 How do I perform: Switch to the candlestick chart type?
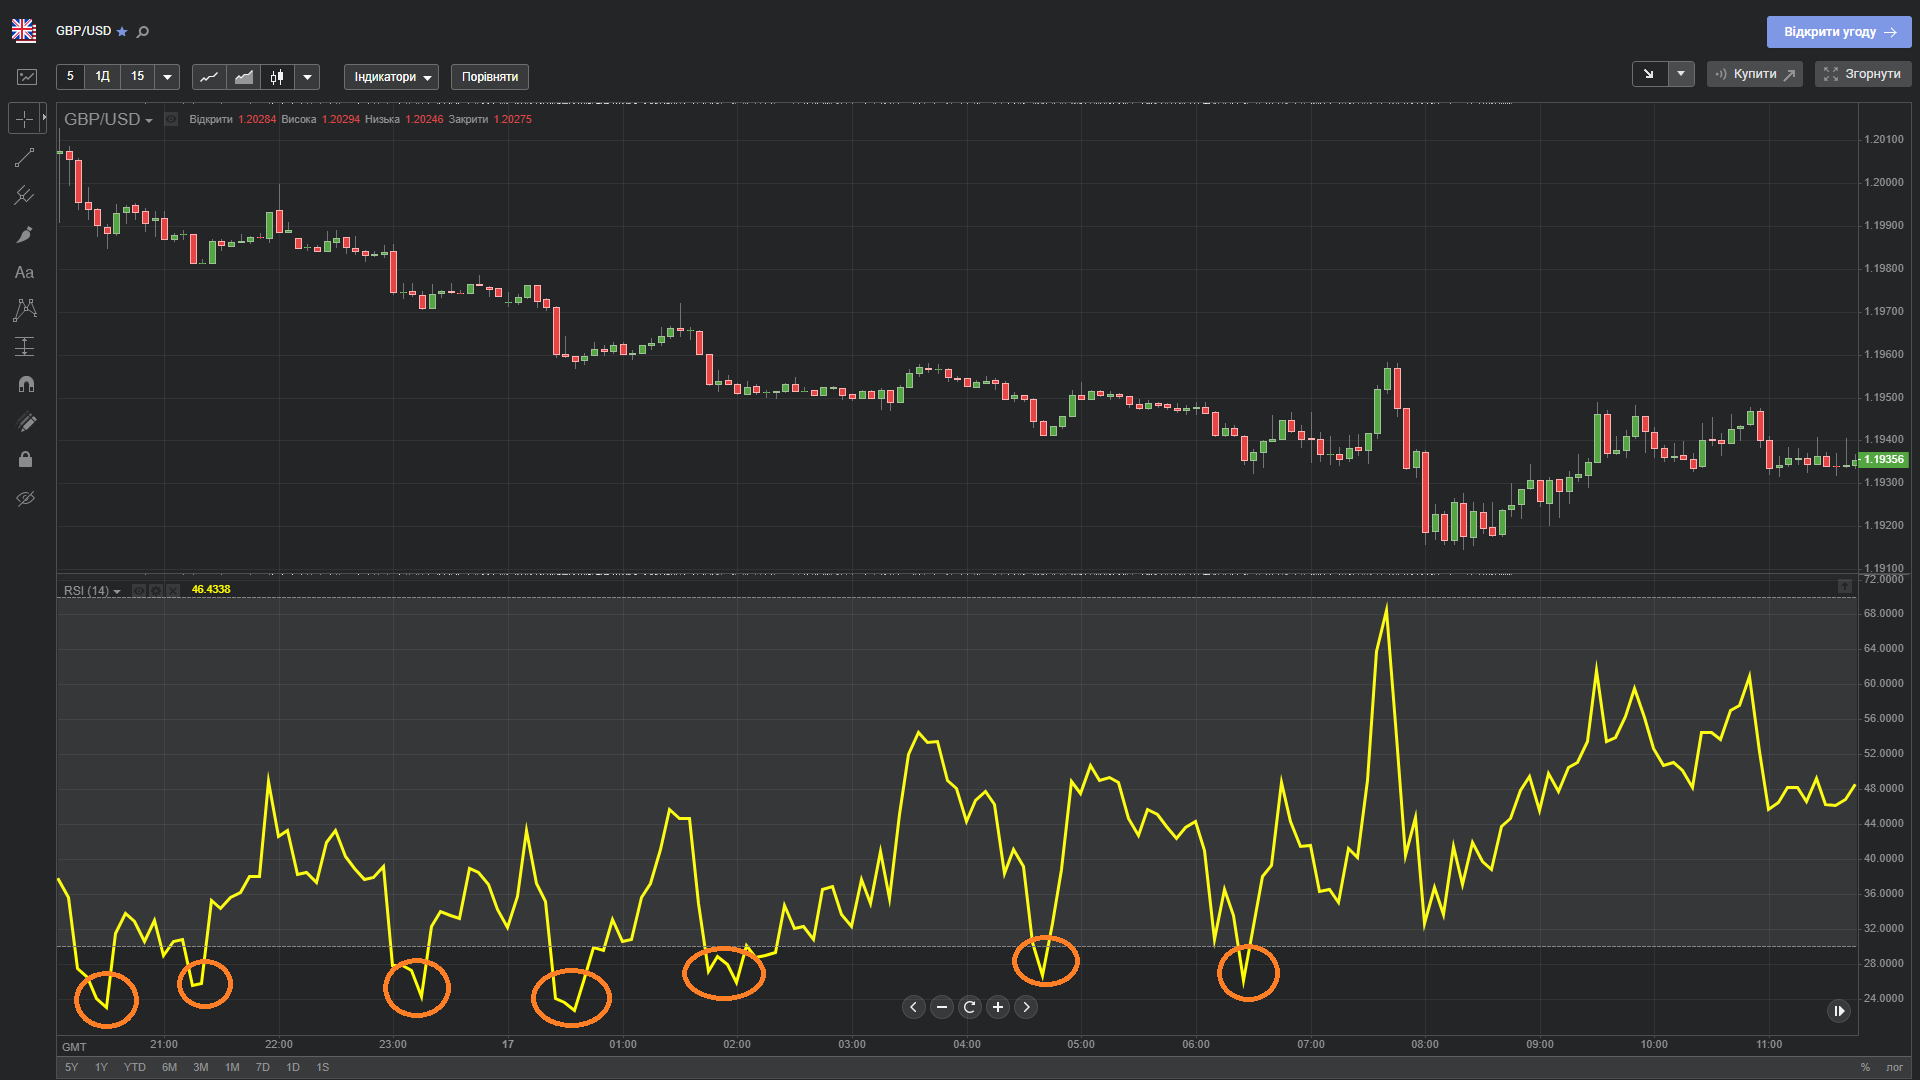coord(277,77)
